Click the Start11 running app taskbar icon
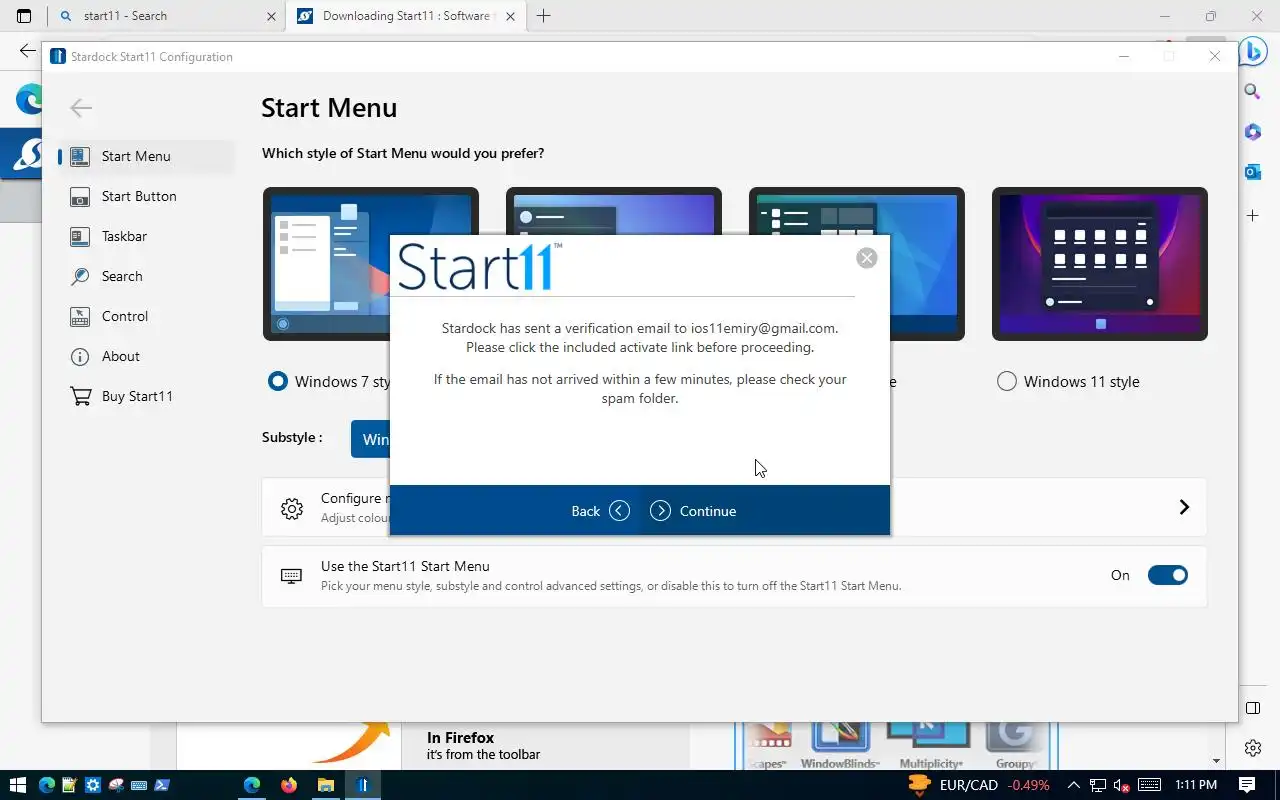This screenshot has height=800, width=1280. 363,785
